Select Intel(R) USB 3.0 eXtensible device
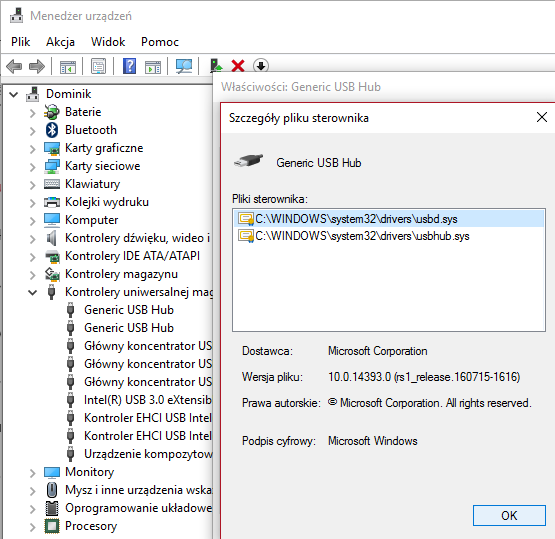The height and width of the screenshot is (539, 555). click(147, 400)
